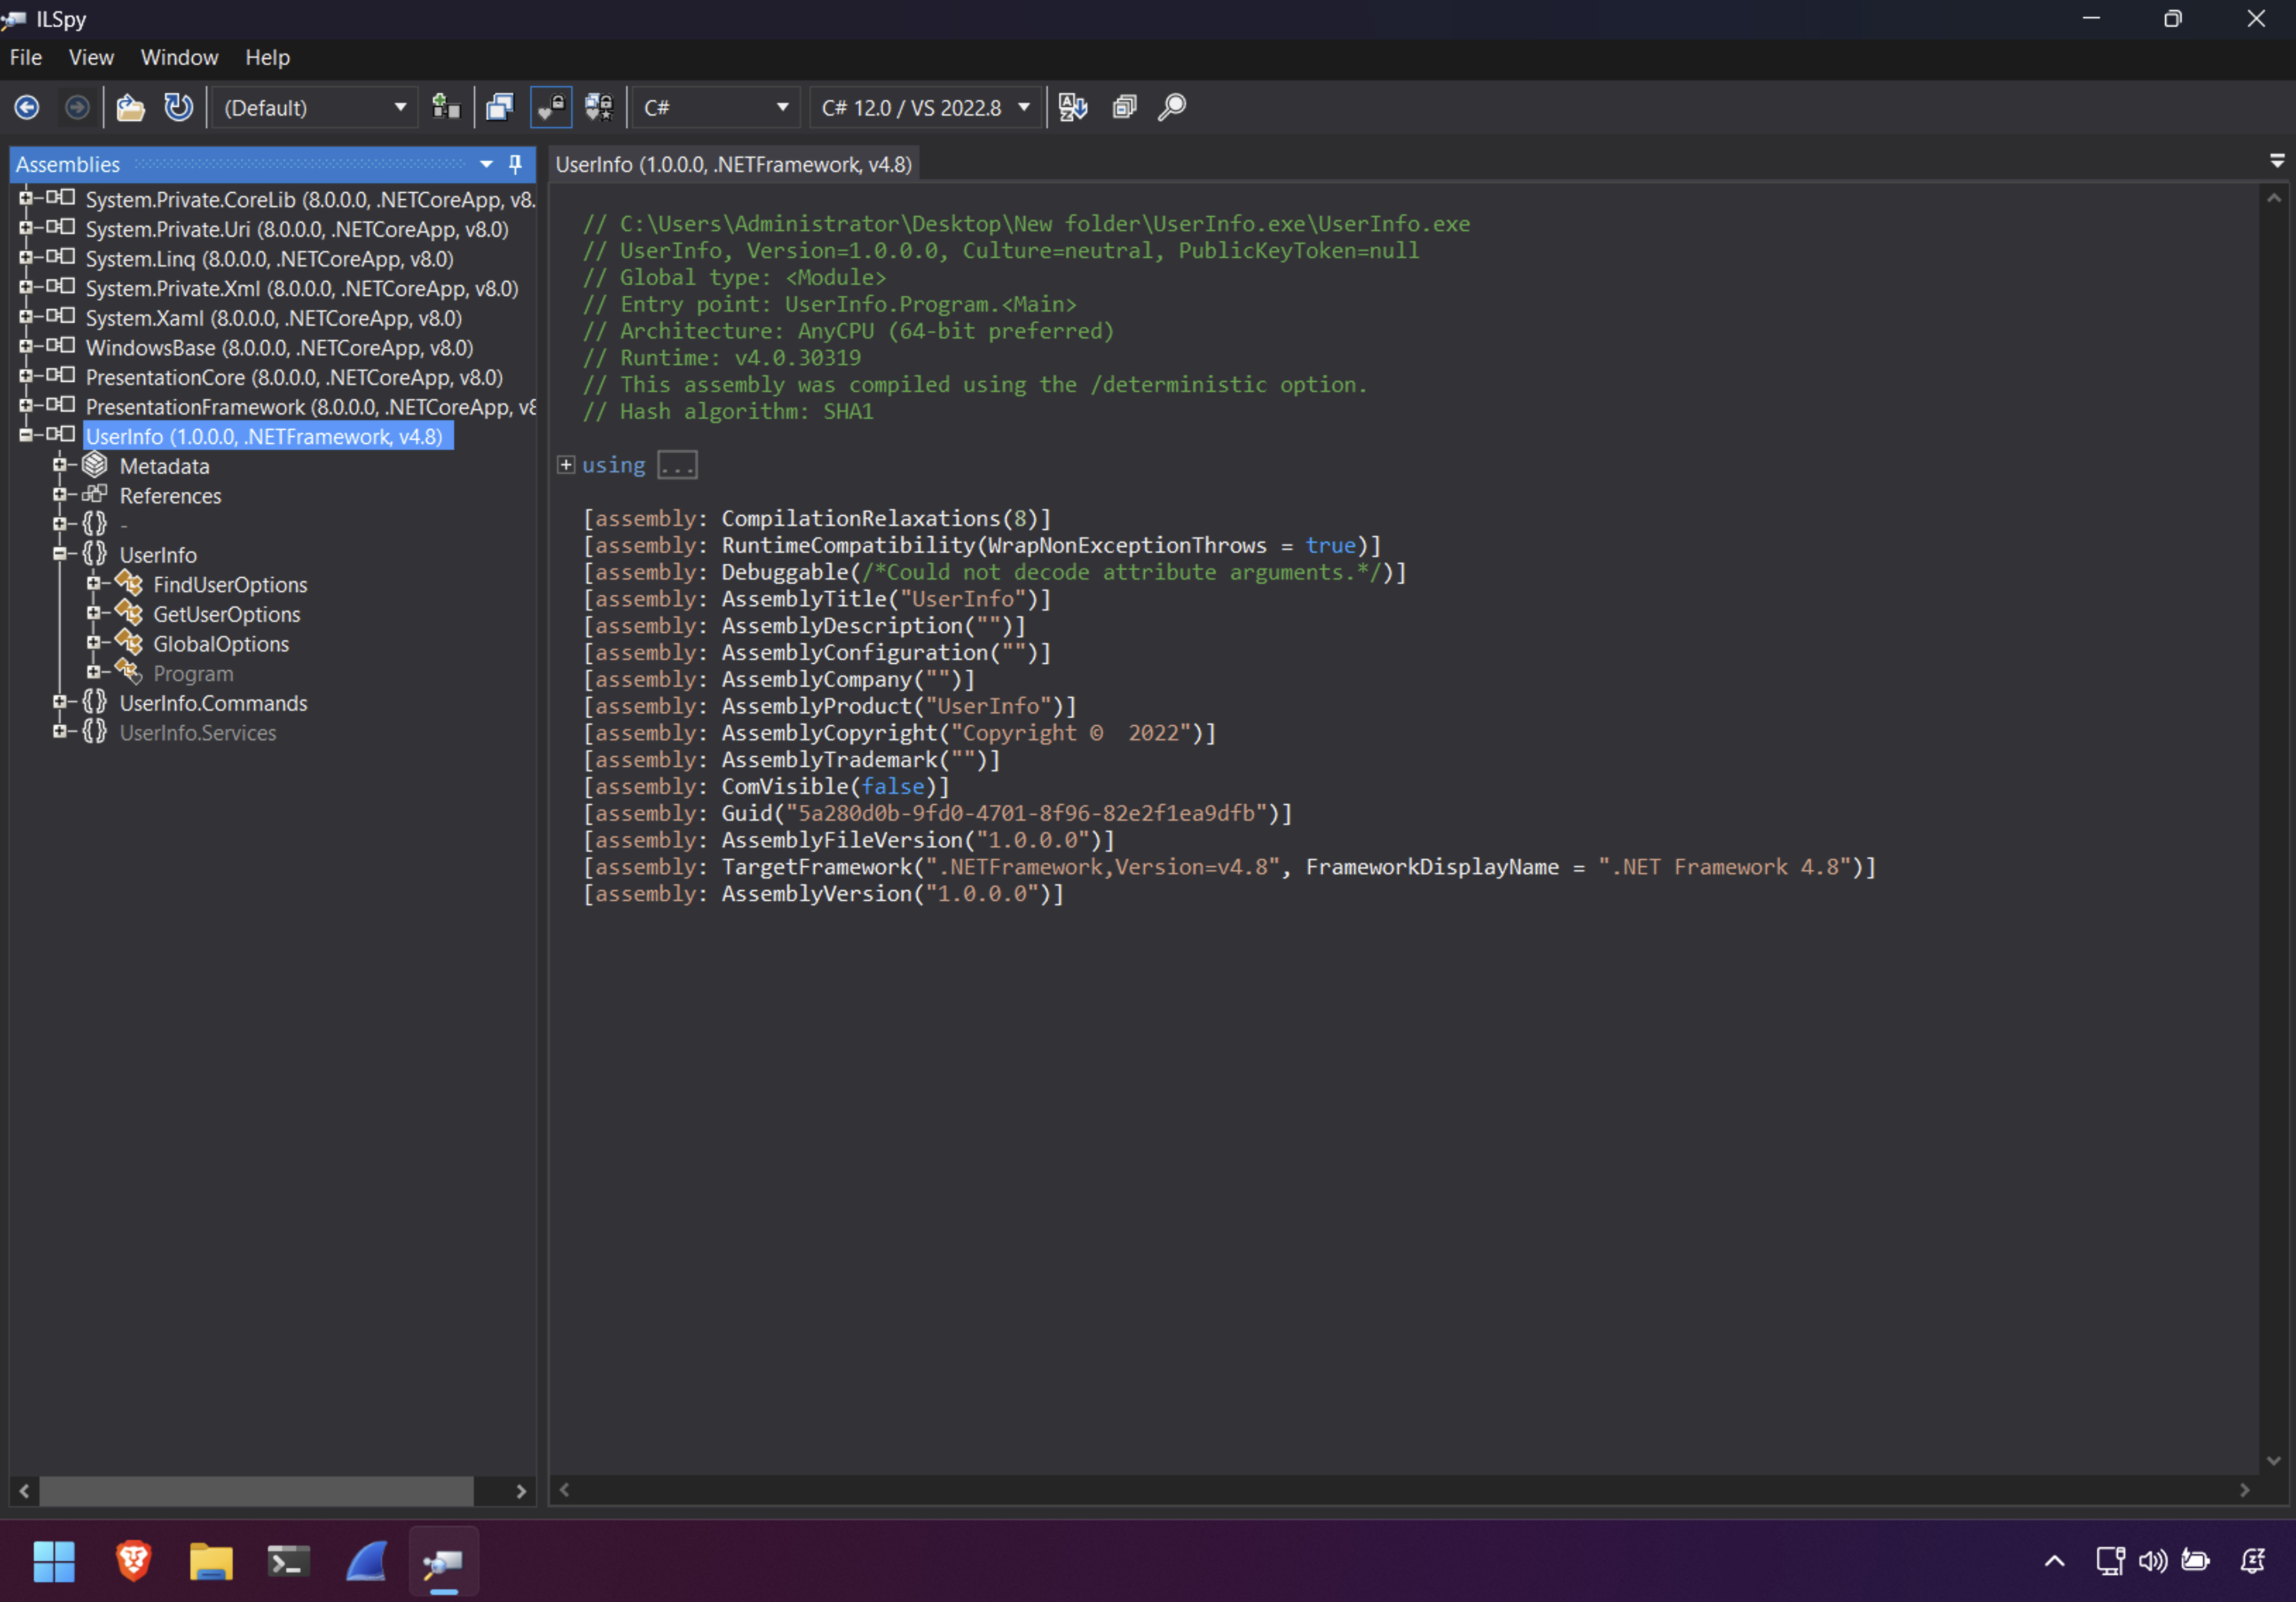2296x1602 pixels.
Task: Expand the References node
Action: coord(59,495)
